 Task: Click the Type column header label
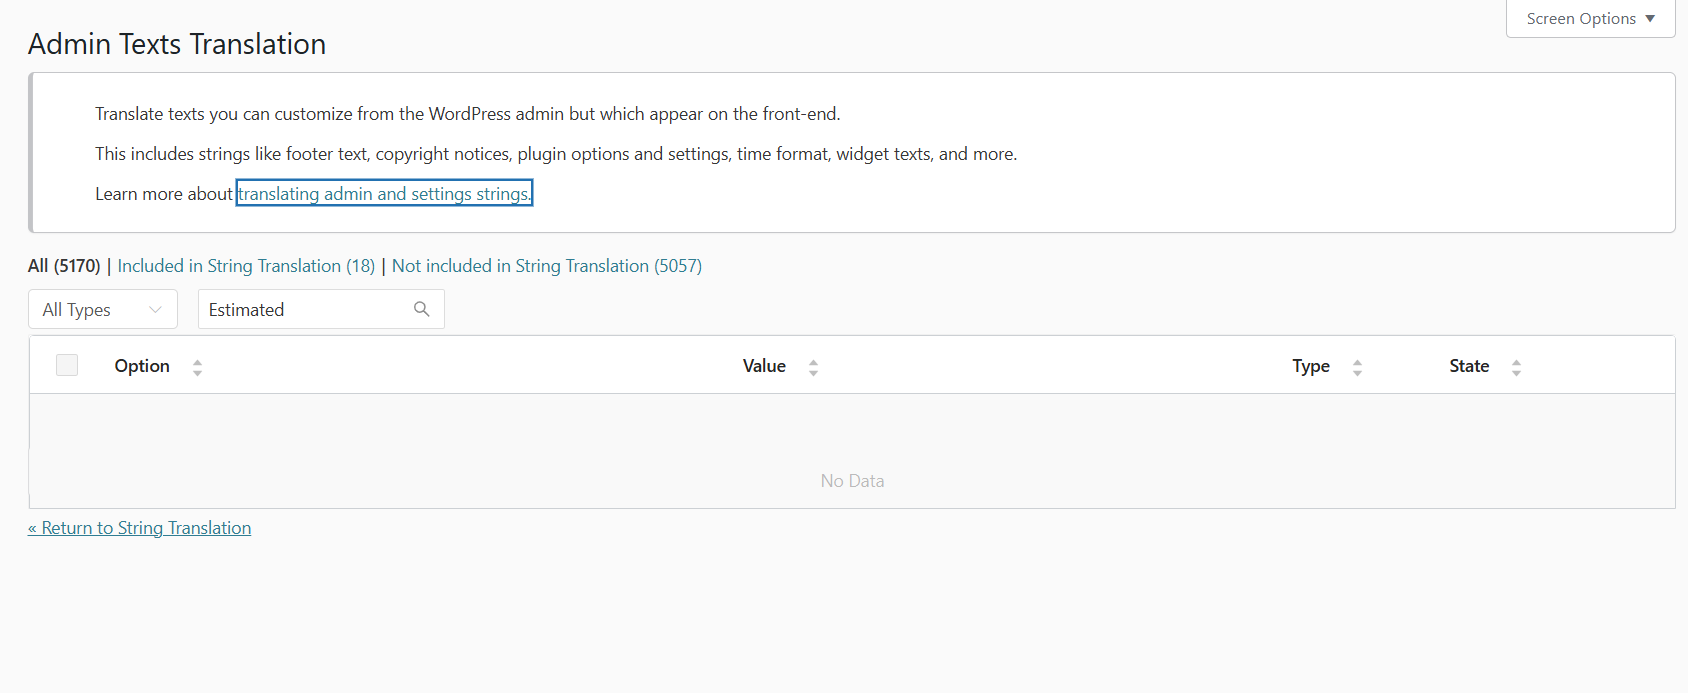click(1311, 366)
